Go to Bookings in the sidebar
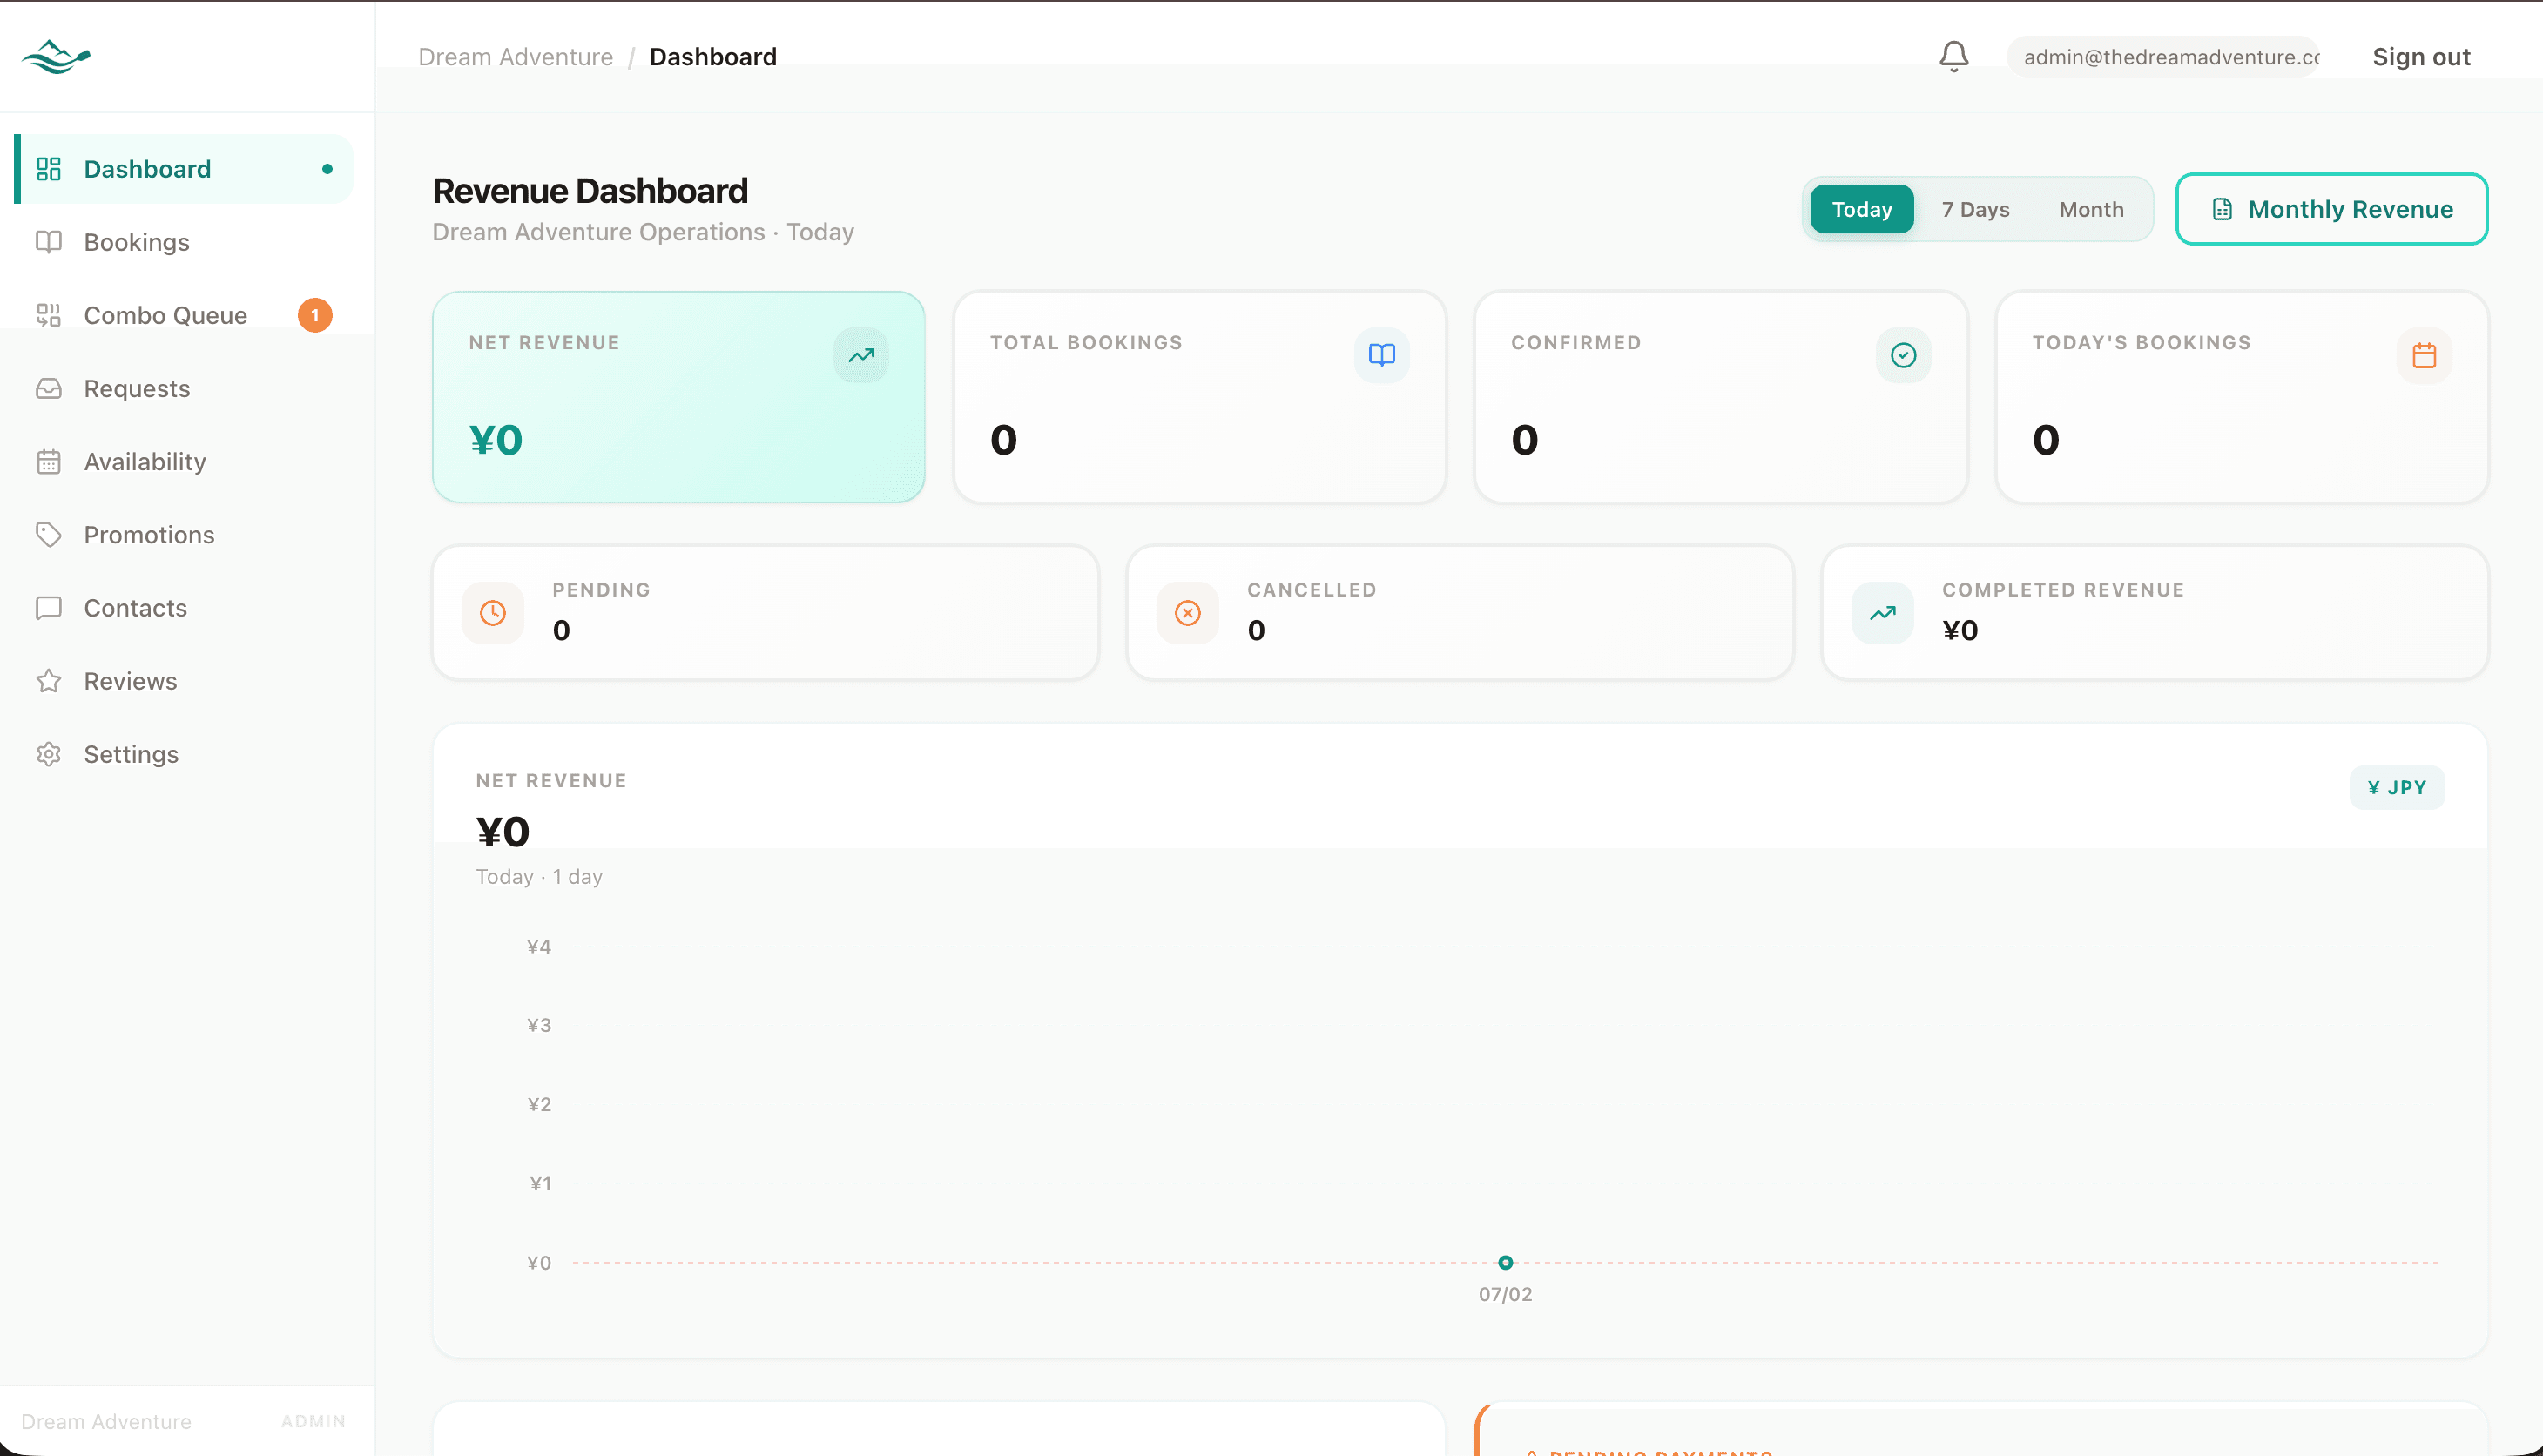This screenshot has width=2543, height=1456. coord(185,242)
